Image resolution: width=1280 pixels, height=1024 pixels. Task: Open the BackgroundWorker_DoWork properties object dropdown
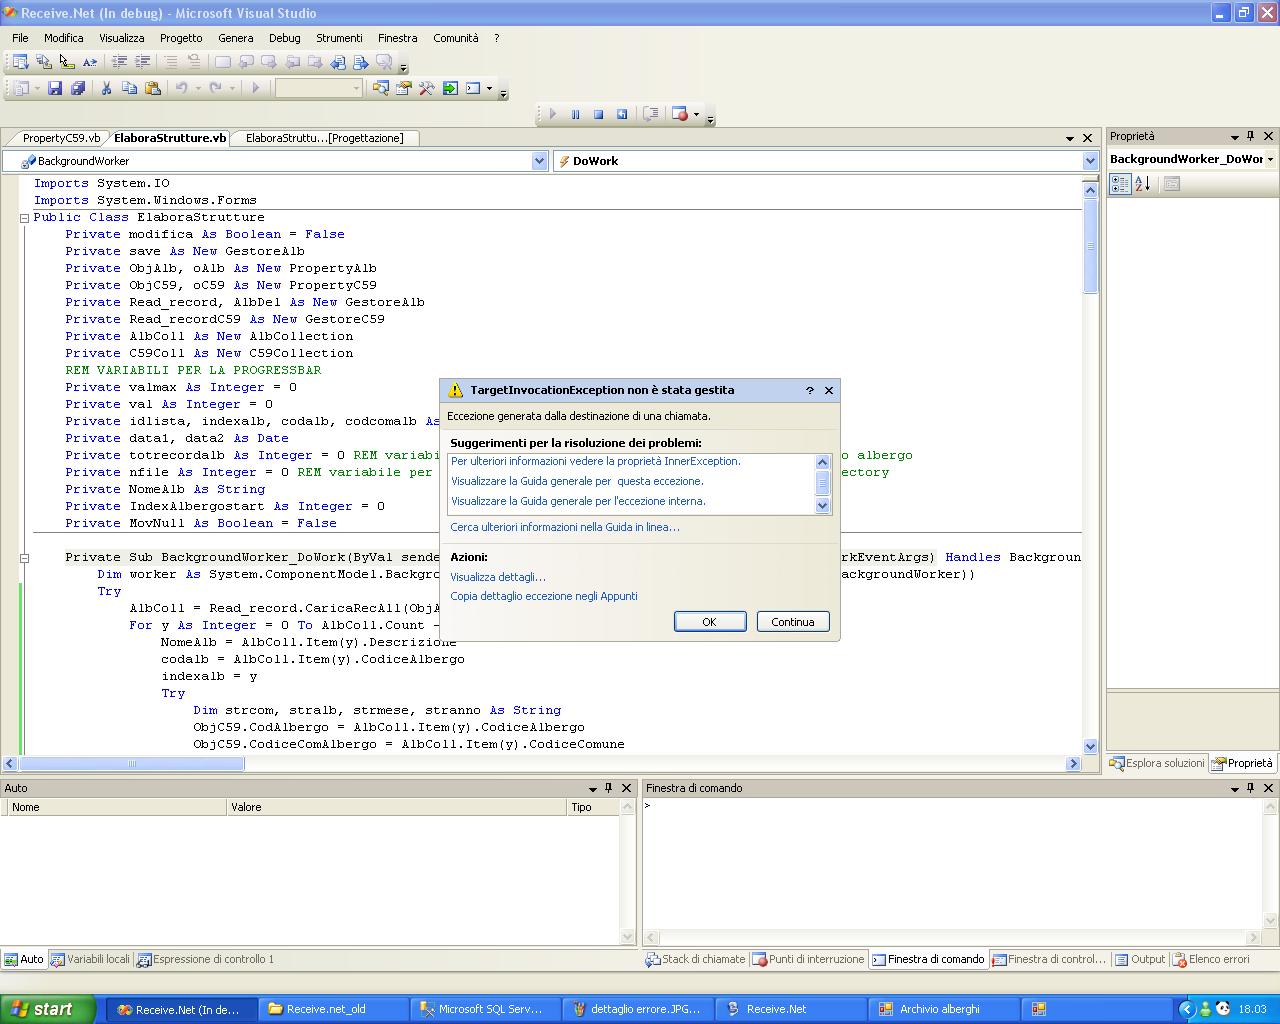1270,159
